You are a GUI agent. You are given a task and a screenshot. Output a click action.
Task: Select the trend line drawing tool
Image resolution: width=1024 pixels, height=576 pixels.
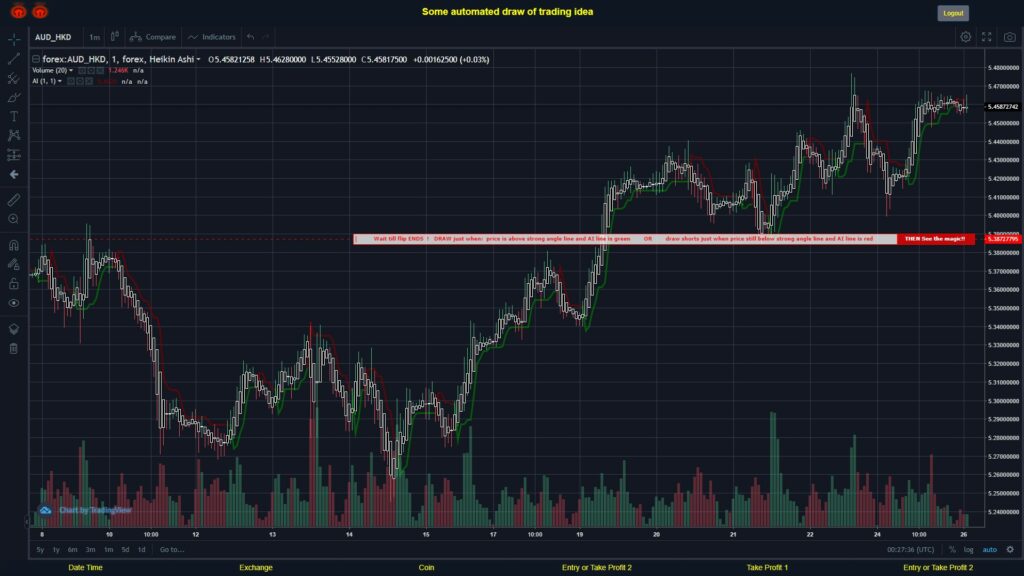coord(14,59)
